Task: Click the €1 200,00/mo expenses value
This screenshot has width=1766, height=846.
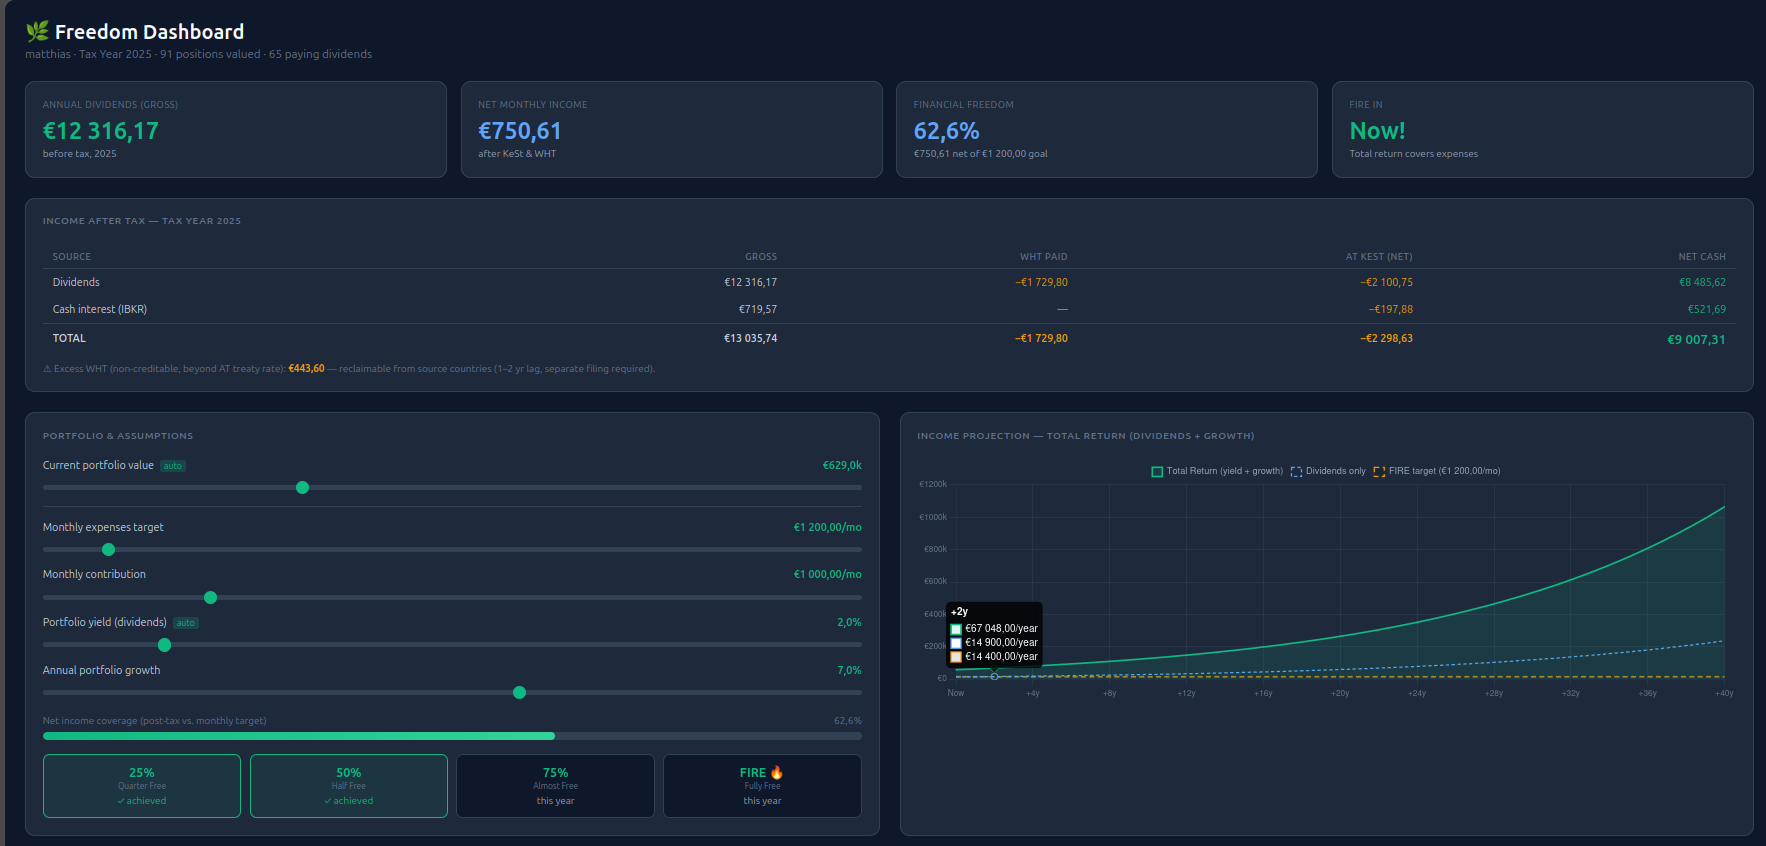Action: coord(828,528)
